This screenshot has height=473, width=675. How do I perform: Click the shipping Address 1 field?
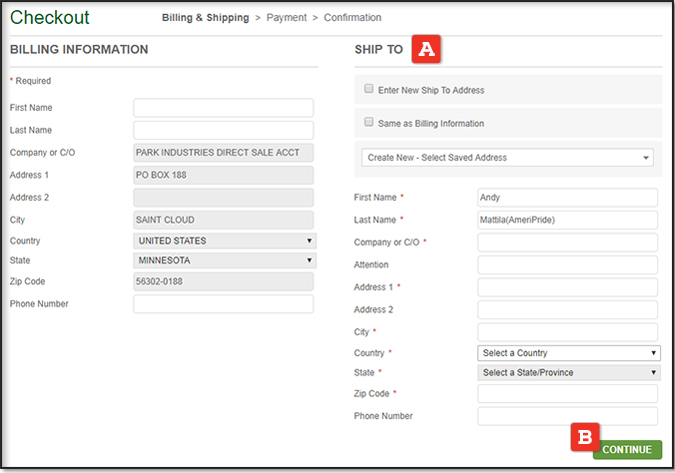tap(567, 287)
